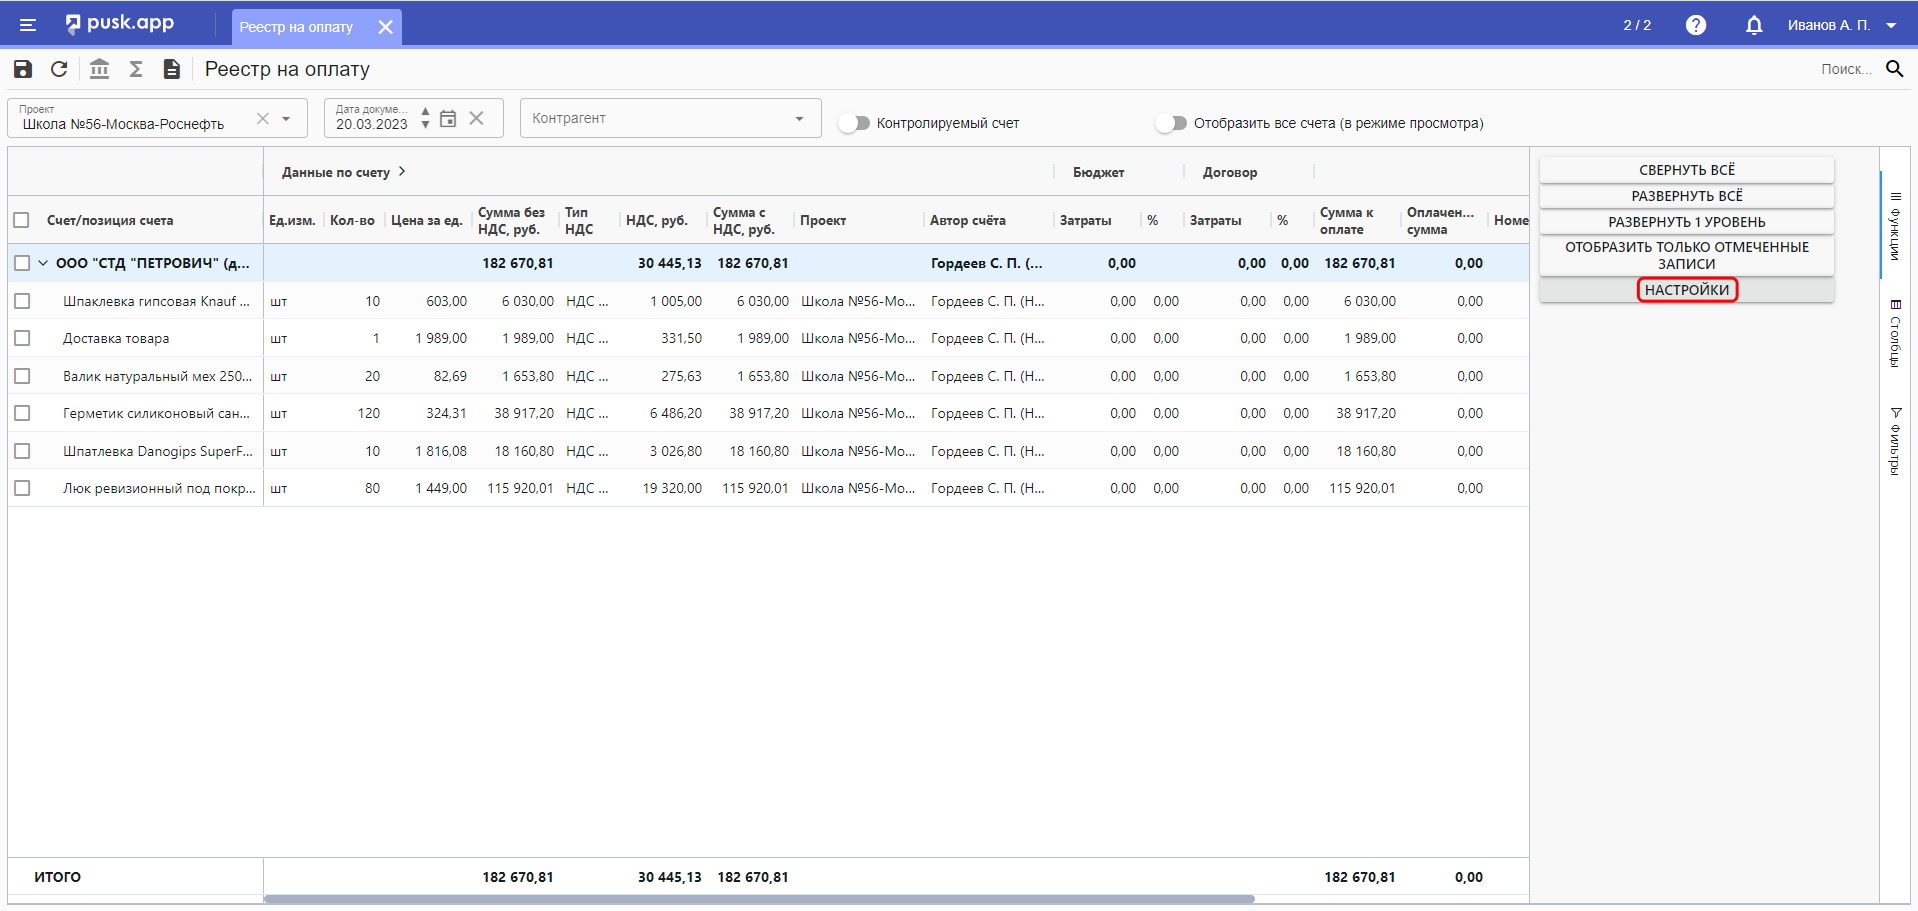Switch to the Реестр на оплату tab
Image resolution: width=1918 pixels, height=911 pixels.
(296, 27)
